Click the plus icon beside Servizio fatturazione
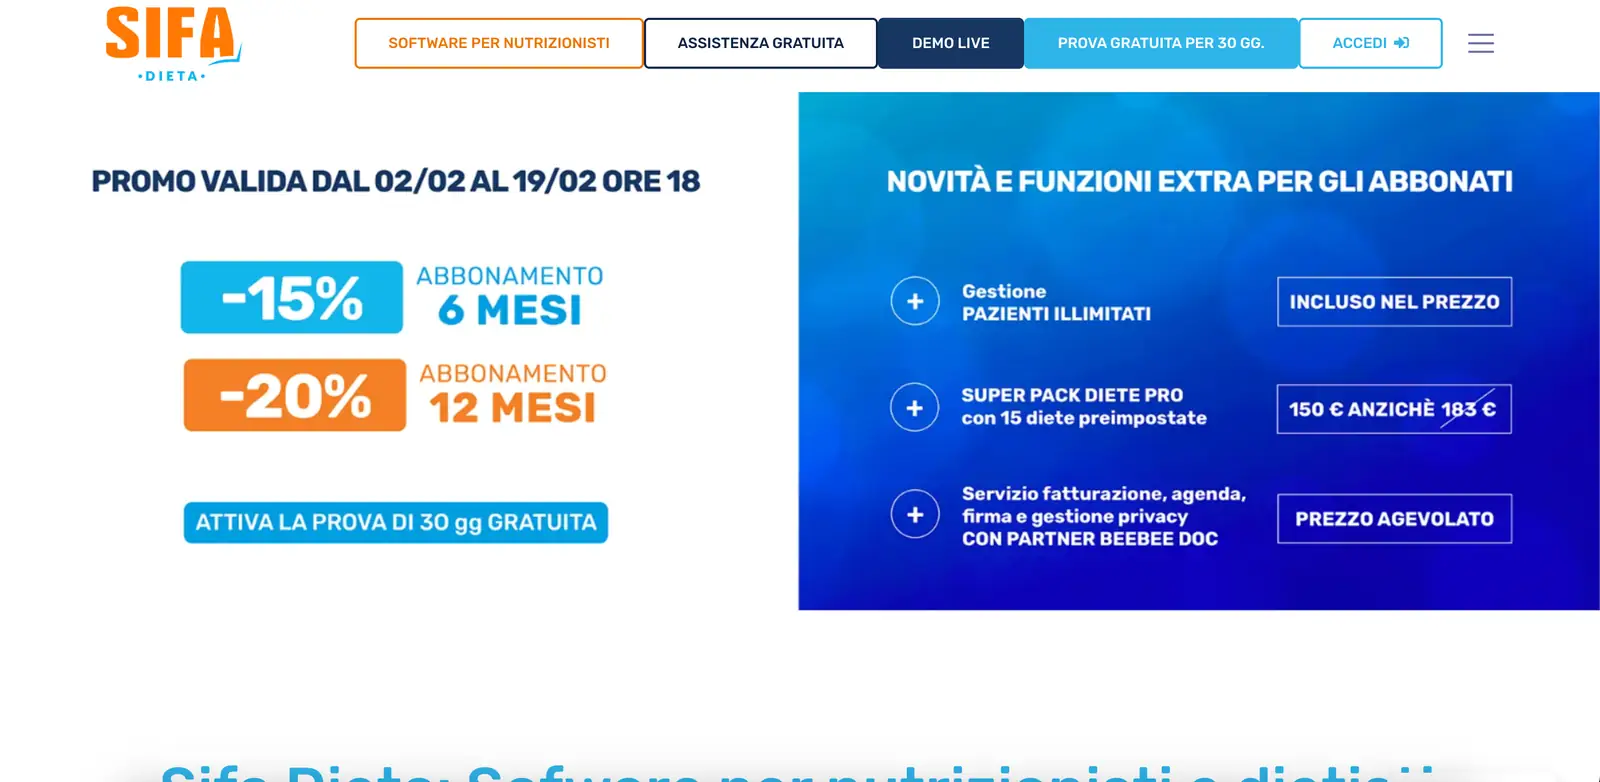 tap(915, 514)
